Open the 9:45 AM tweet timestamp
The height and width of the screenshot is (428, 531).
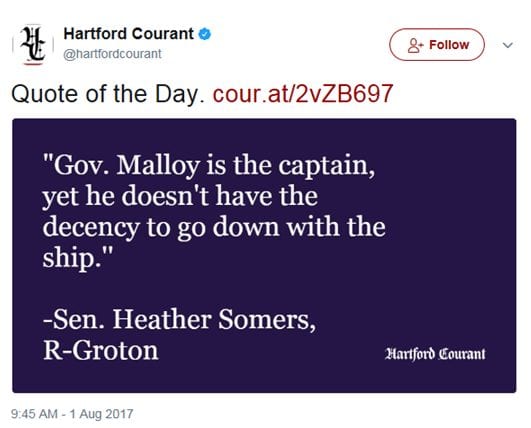click(34, 414)
